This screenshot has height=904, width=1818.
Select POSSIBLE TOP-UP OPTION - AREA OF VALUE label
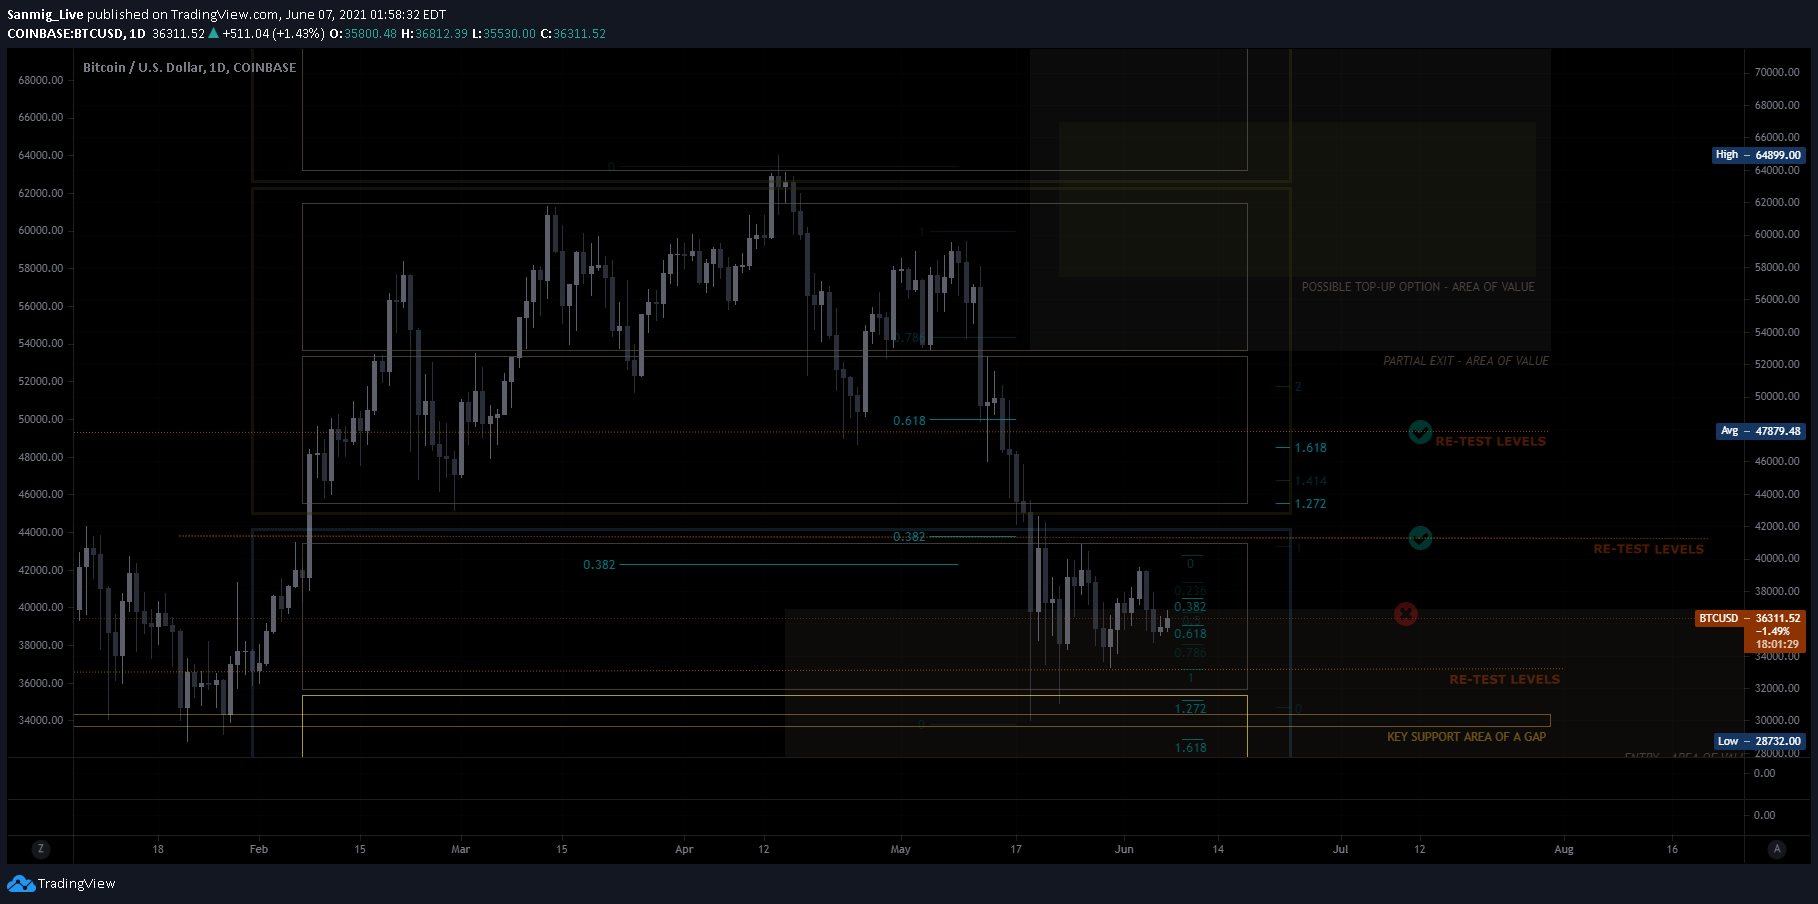click(x=1418, y=287)
